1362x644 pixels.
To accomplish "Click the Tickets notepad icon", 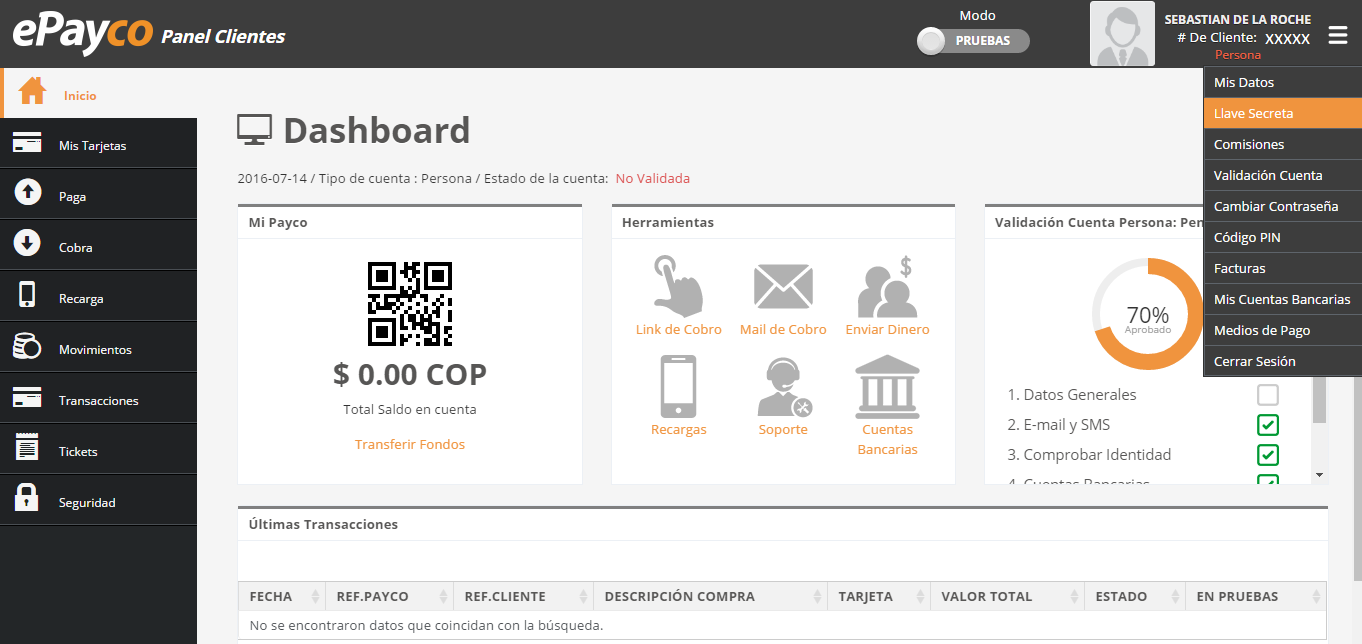I will tap(27, 448).
